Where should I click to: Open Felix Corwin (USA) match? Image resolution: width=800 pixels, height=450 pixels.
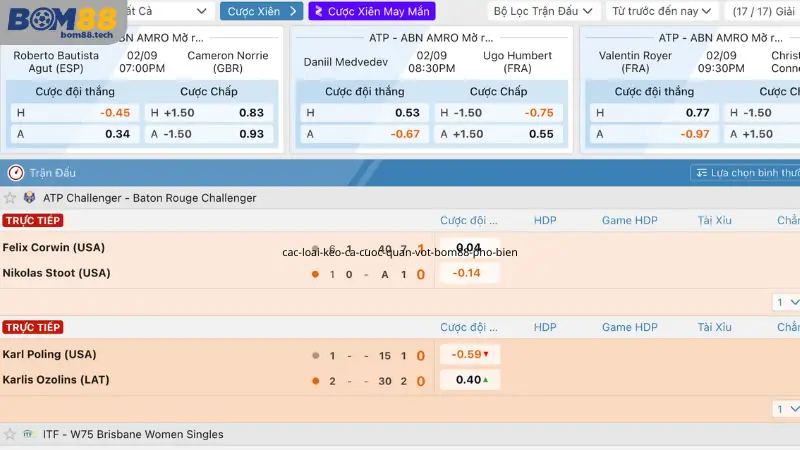(x=54, y=247)
